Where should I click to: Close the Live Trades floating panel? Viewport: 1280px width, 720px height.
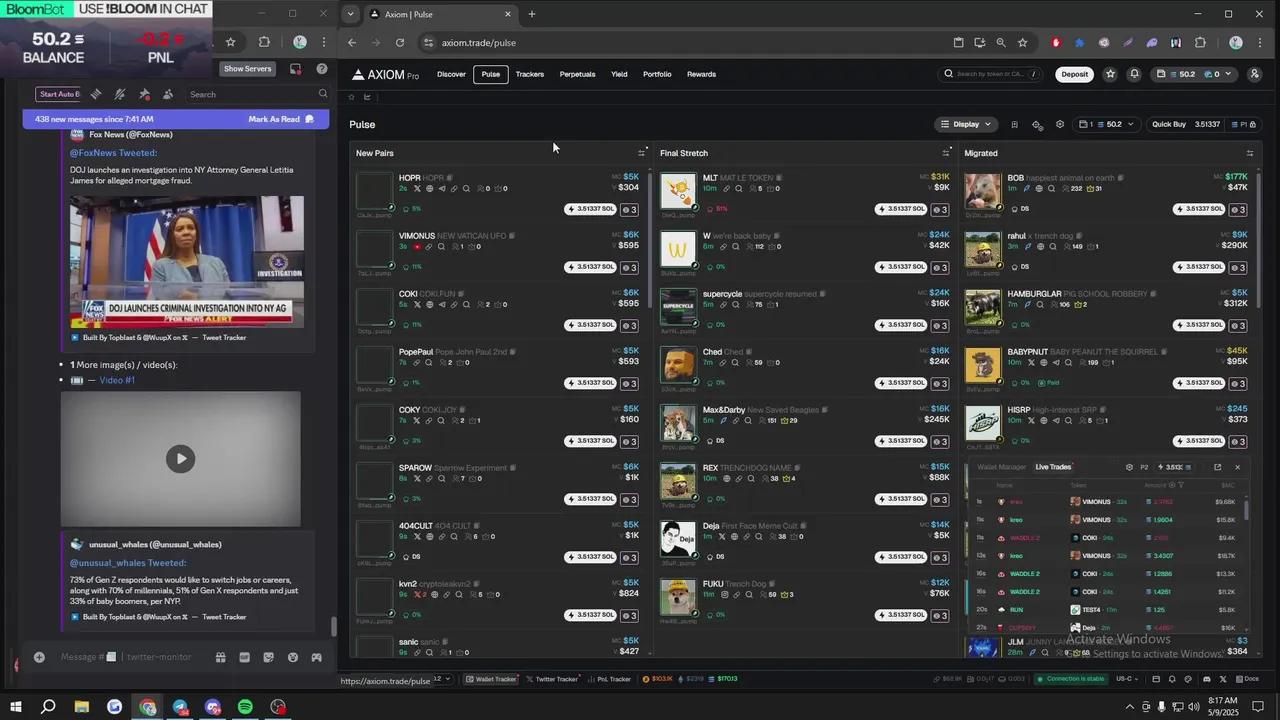click(x=1237, y=467)
